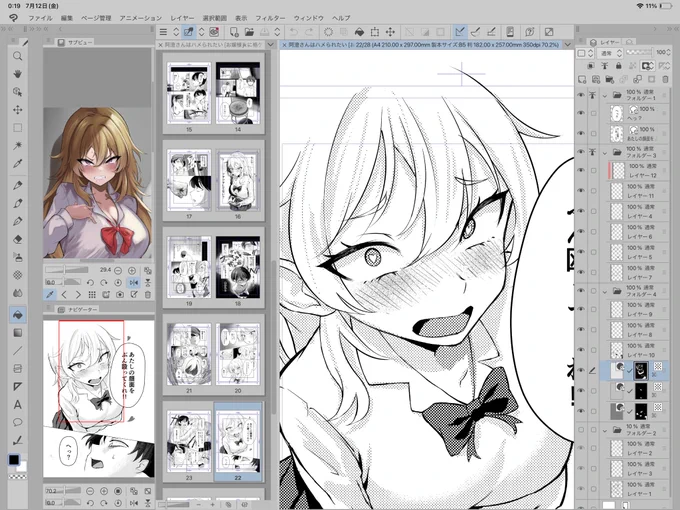Screen dimensions: 680x510
Task: Create new raster layer in Layer panel
Action: pyautogui.click(x=582, y=79)
